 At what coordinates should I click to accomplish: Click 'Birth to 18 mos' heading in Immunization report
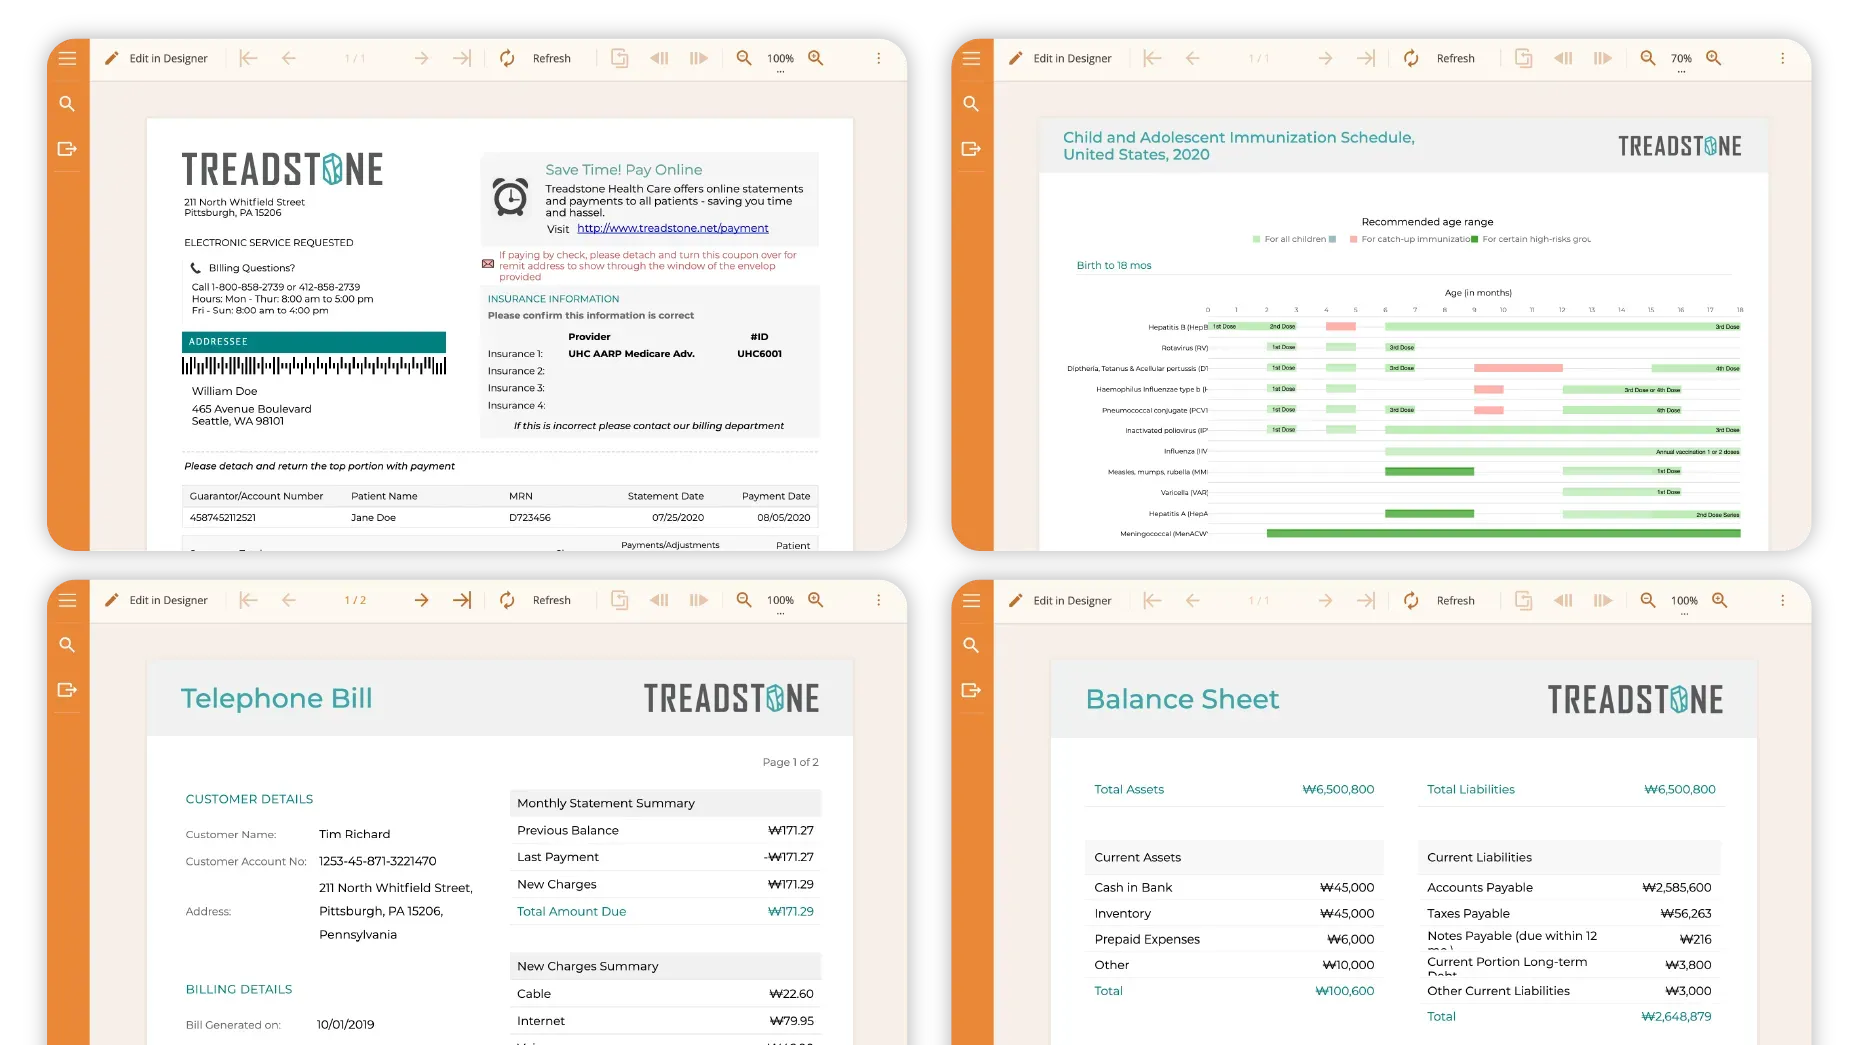(1114, 265)
